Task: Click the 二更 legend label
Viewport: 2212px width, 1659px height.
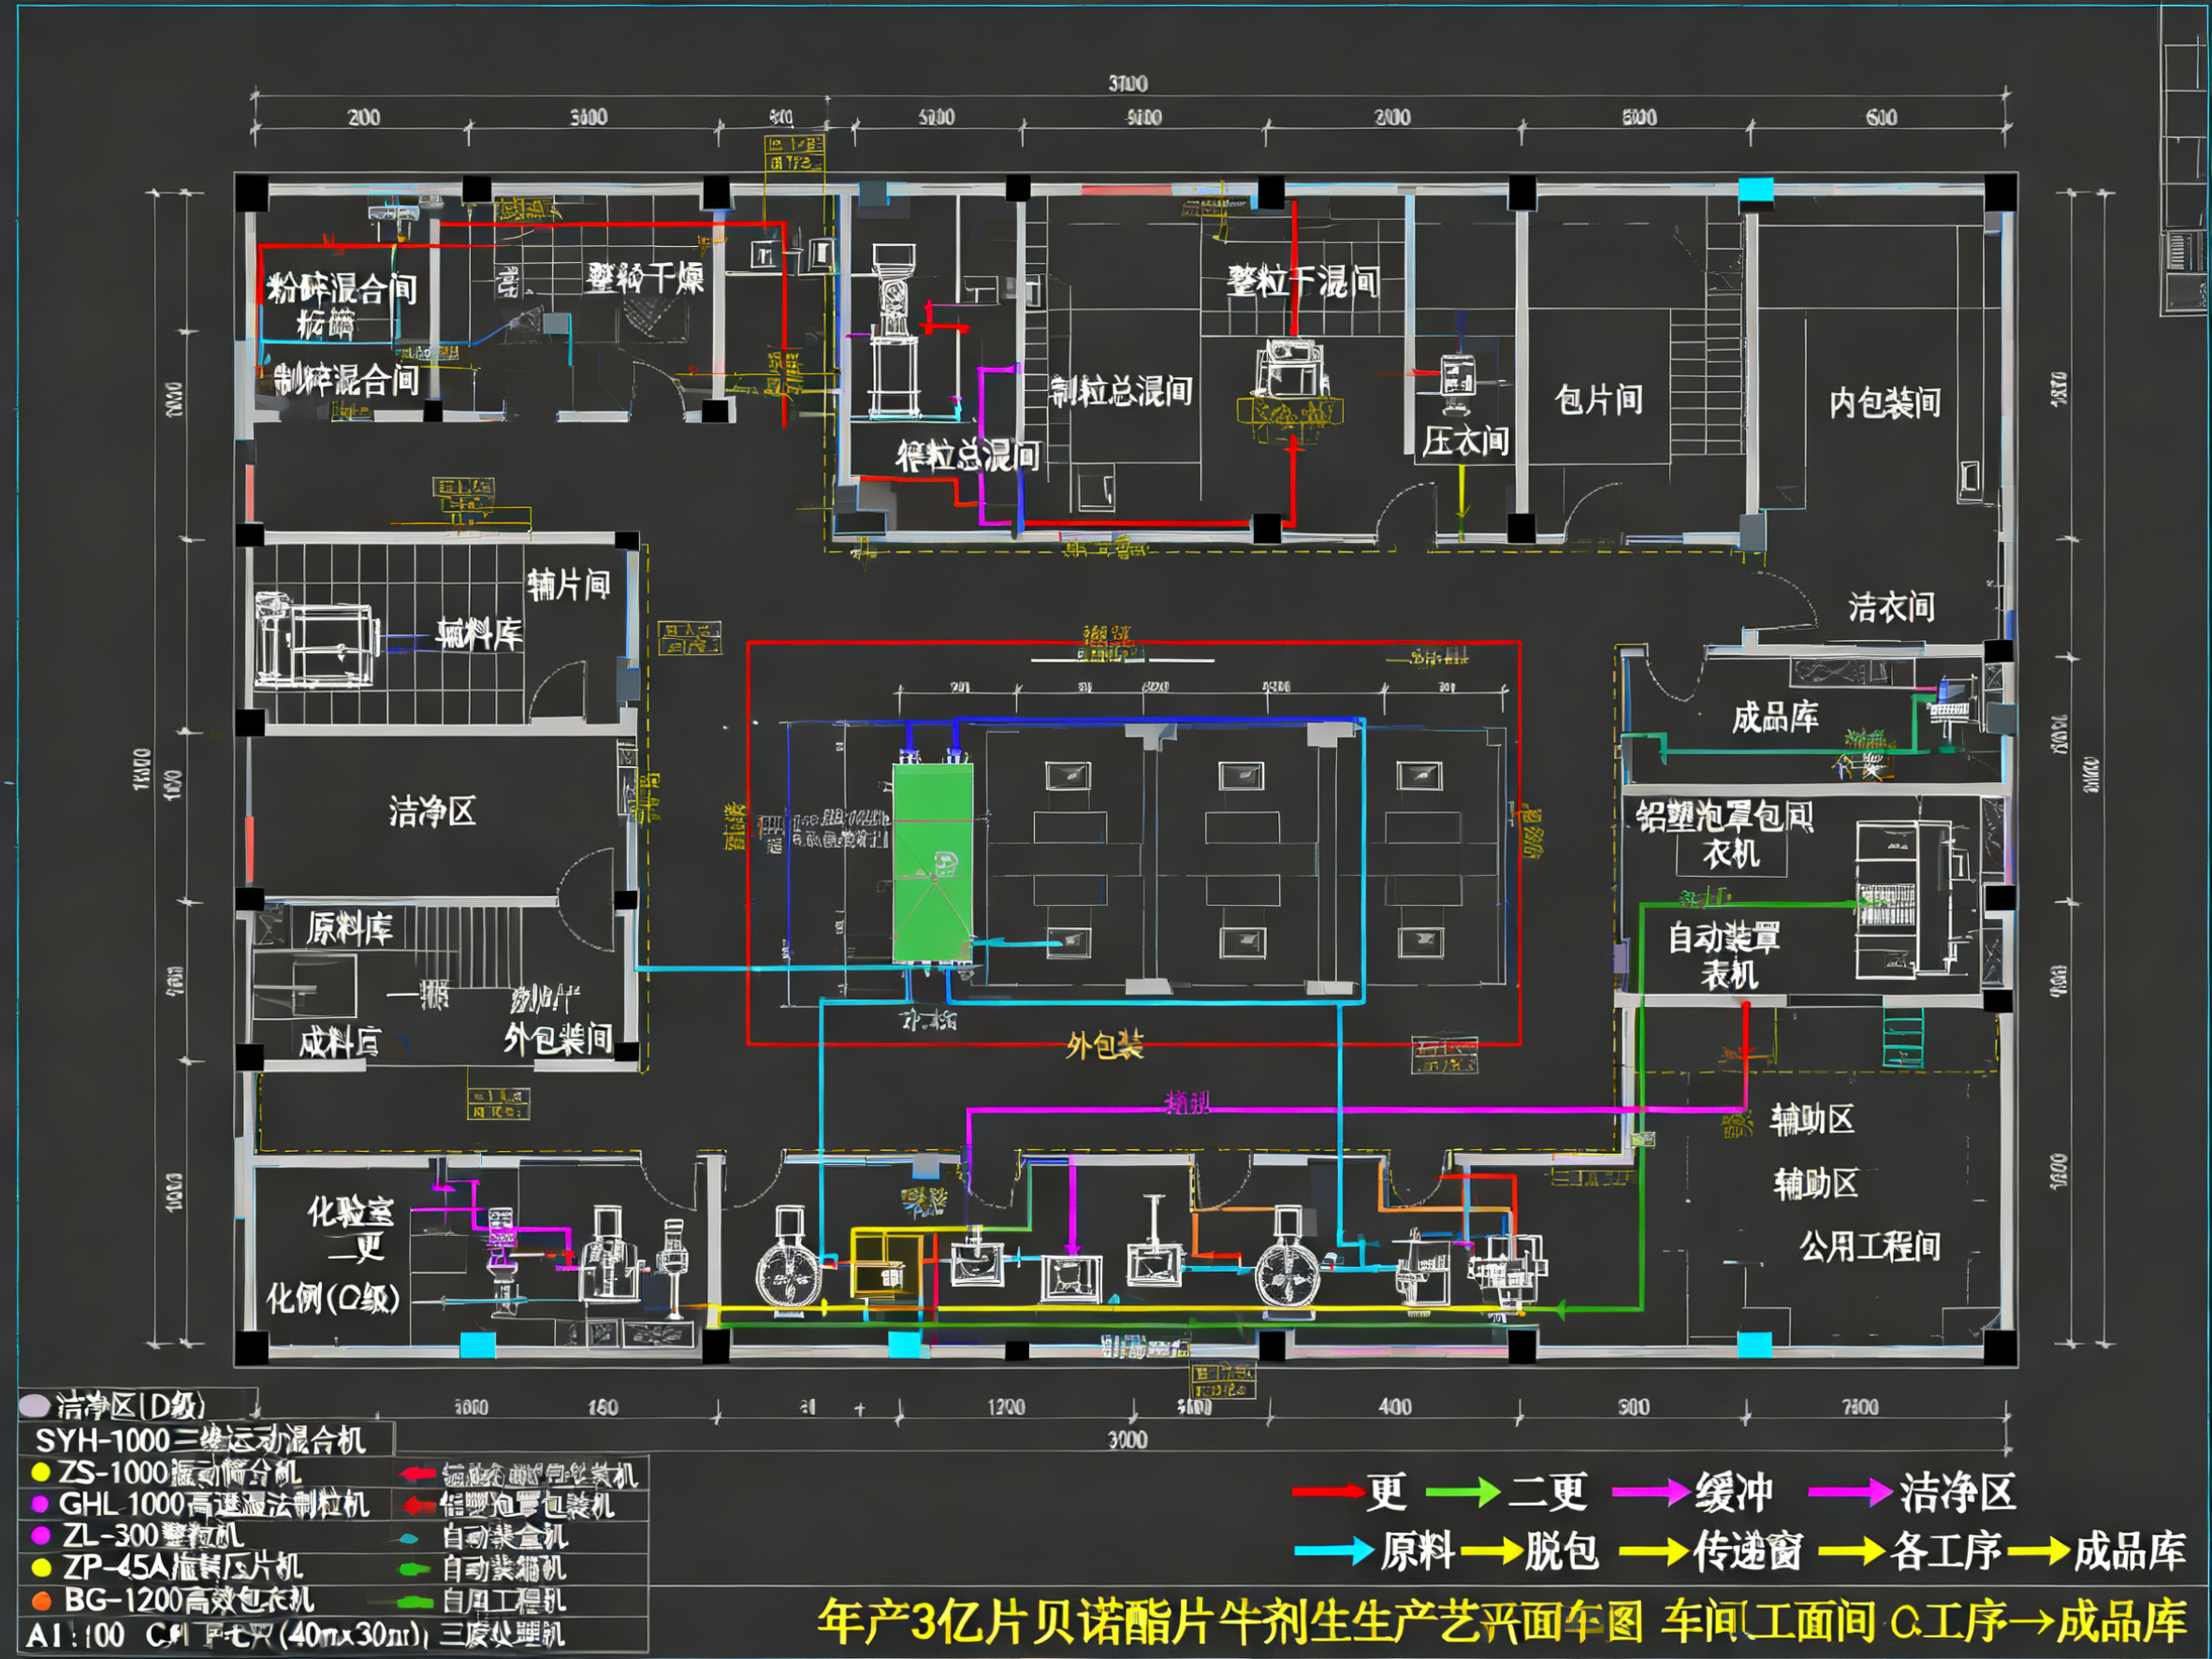Action: pos(1547,1492)
